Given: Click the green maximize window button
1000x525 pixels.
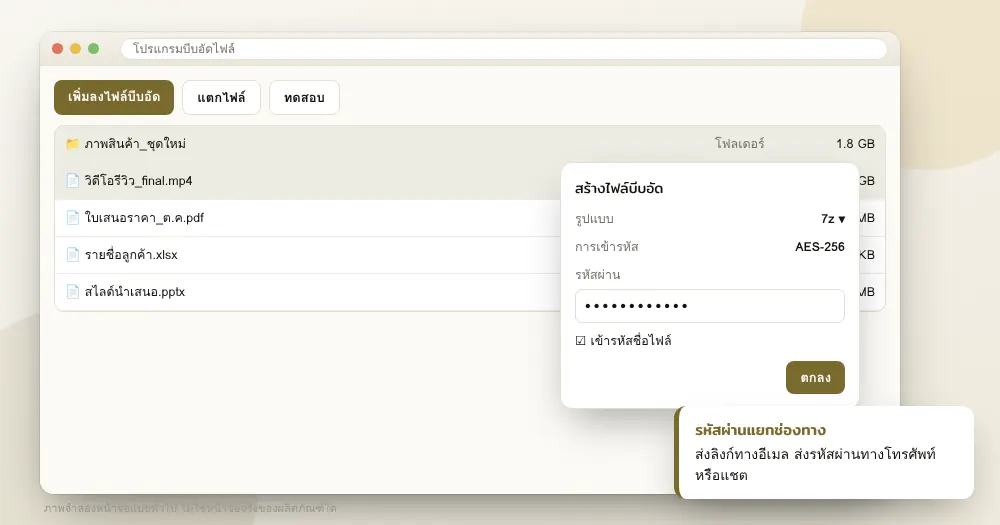Looking at the screenshot, I should point(93,49).
